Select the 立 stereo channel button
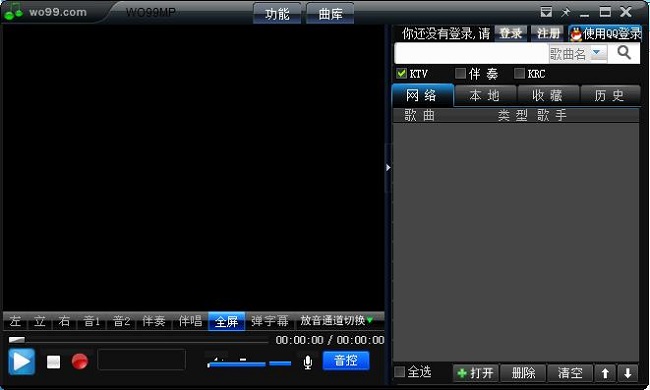650x390 pixels. [40, 321]
